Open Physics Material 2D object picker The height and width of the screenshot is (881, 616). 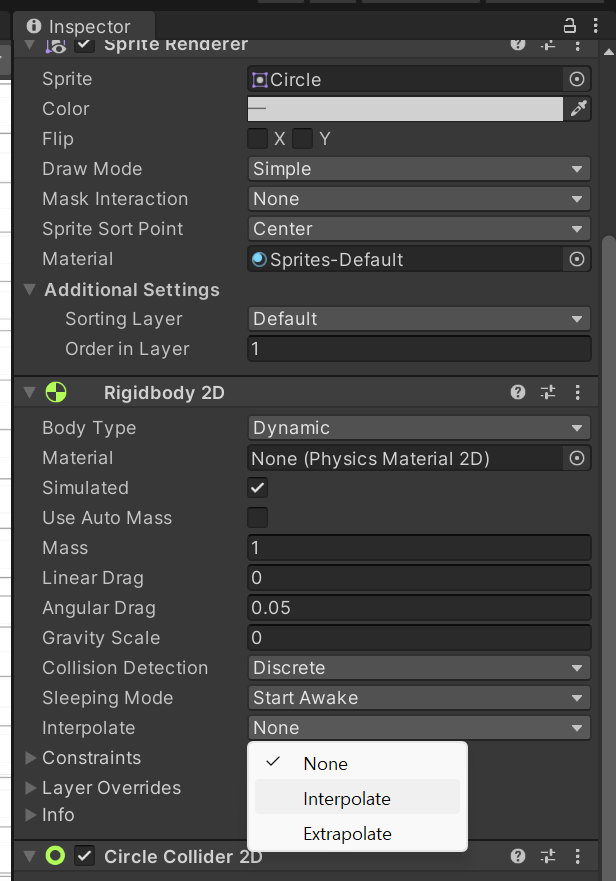[577, 458]
